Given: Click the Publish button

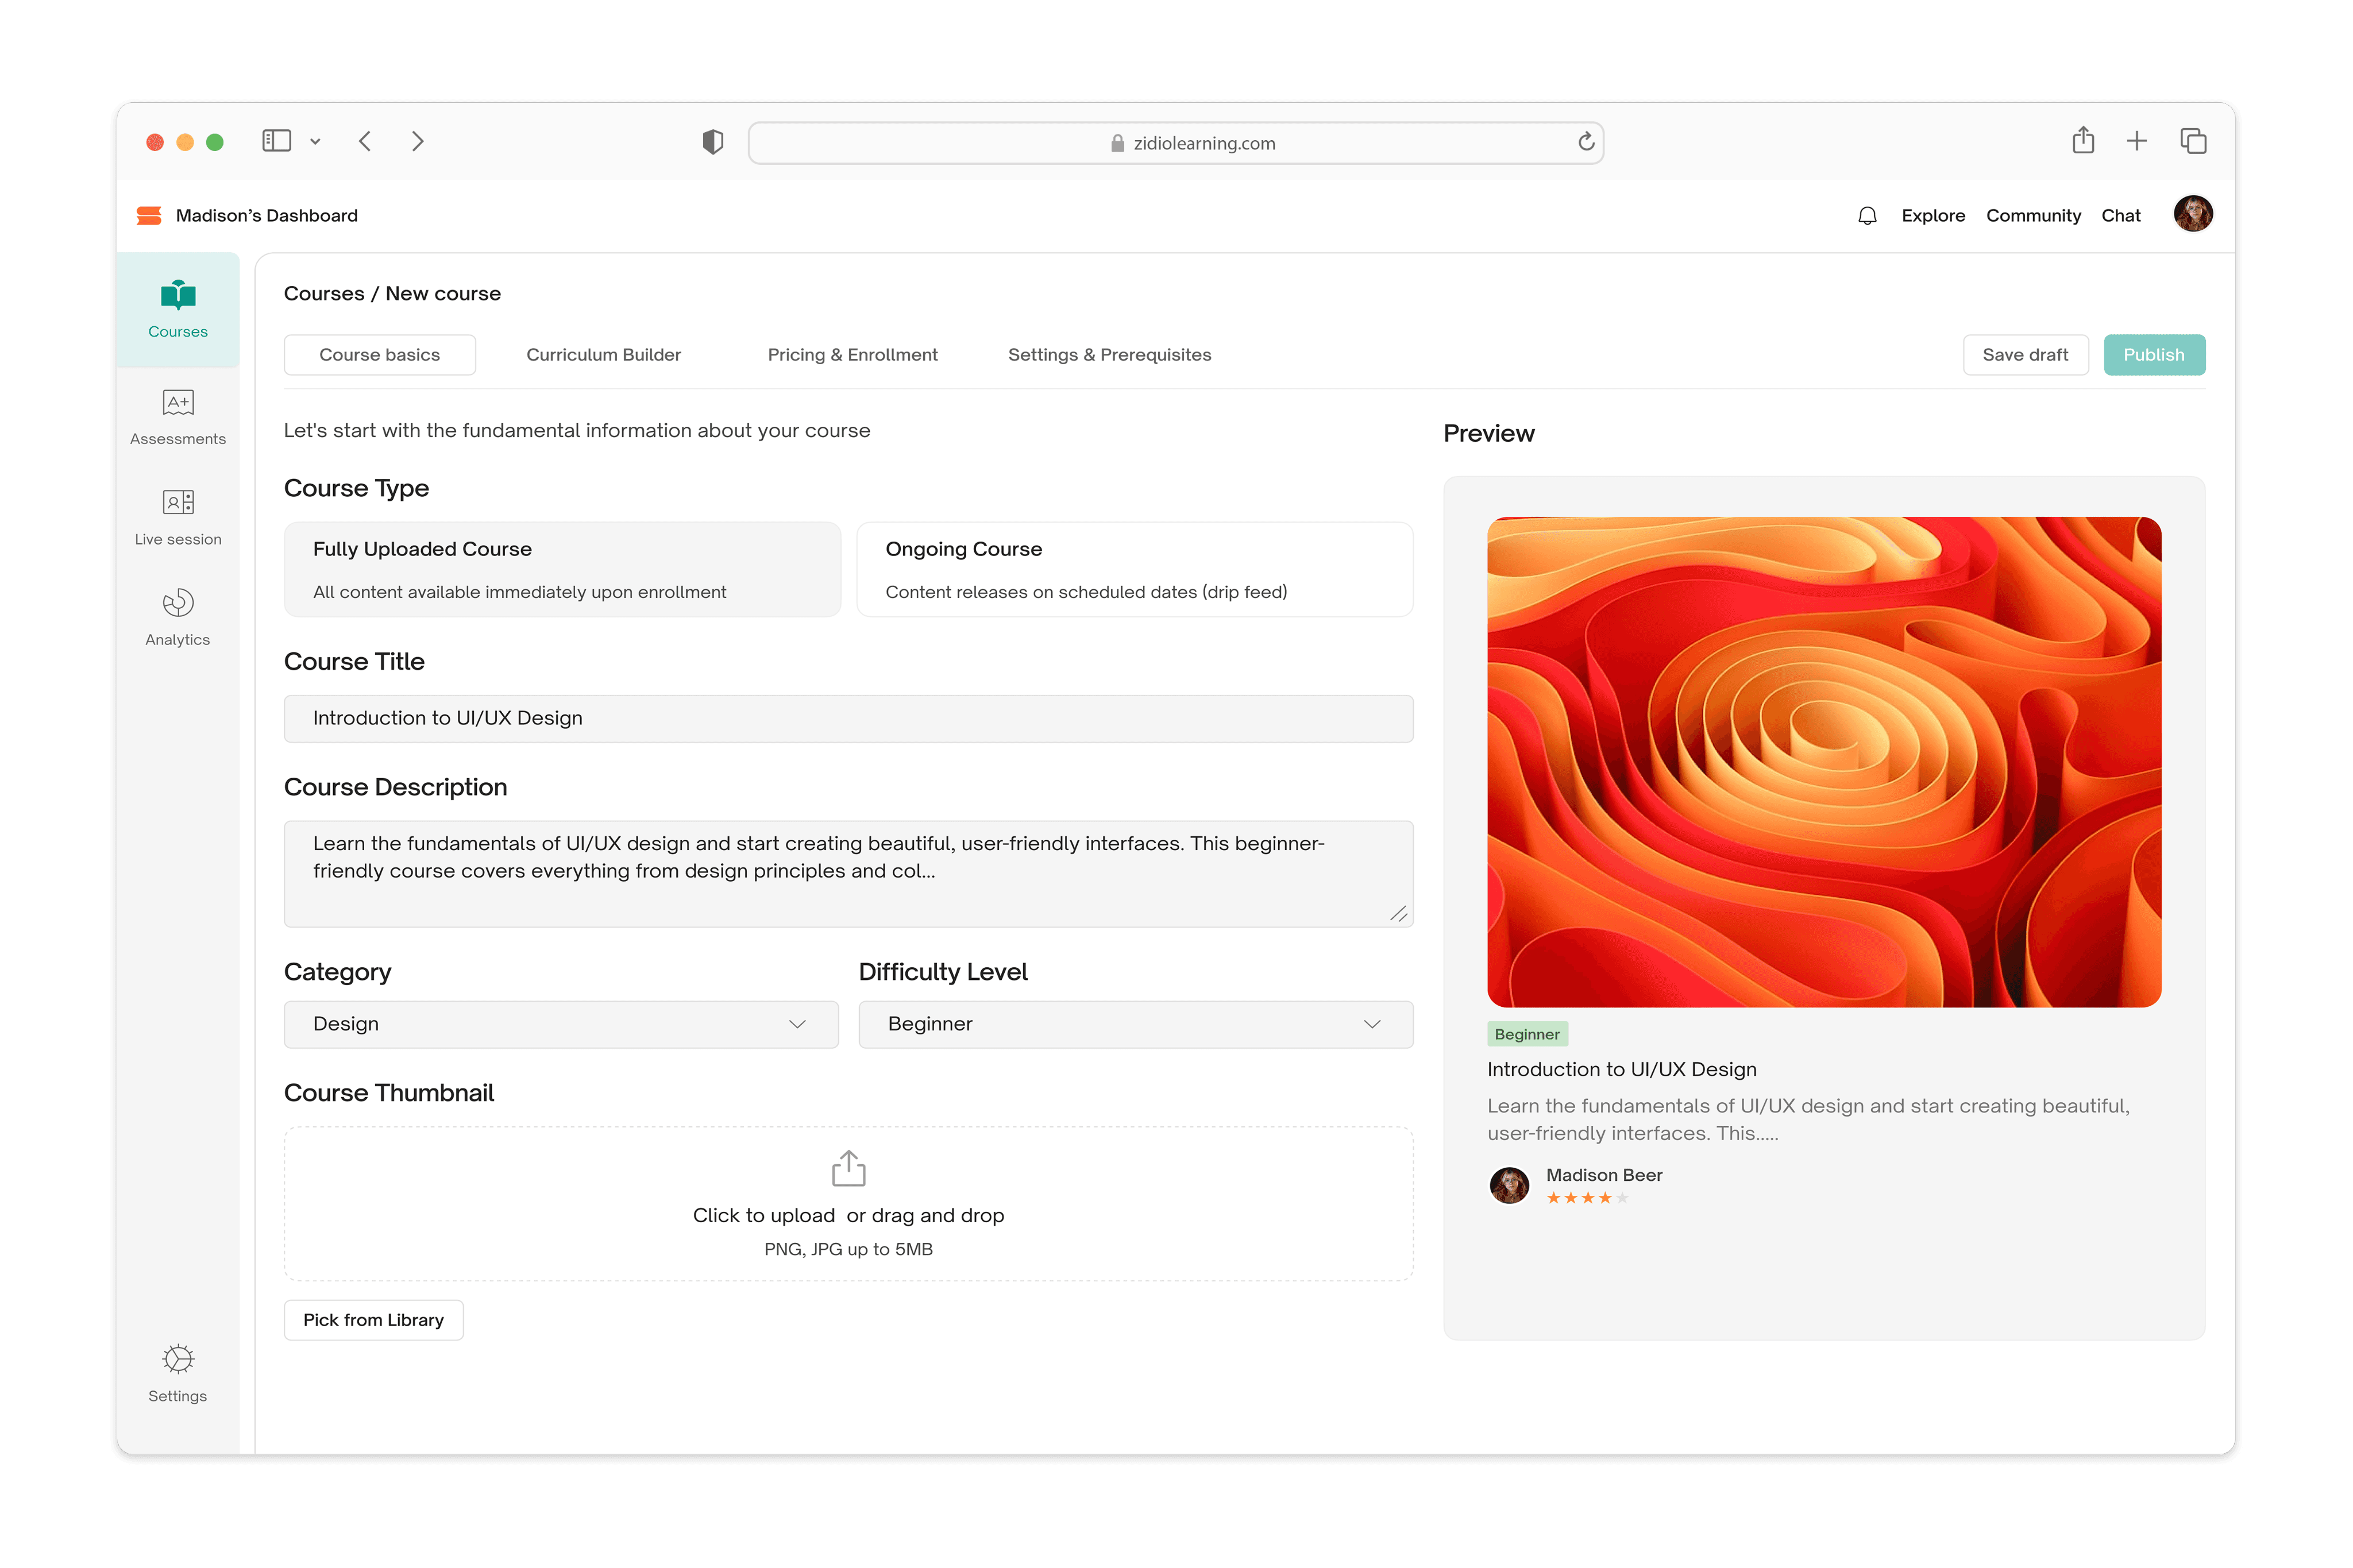Looking at the screenshot, I should 2154,354.
